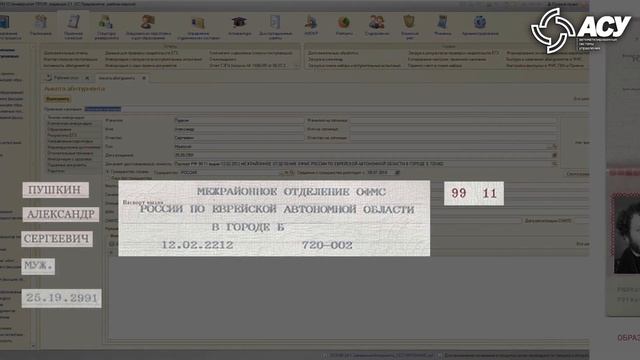Select Отличительные признаки in form sidebar
The height and width of the screenshot is (360, 640).
coord(70,153)
